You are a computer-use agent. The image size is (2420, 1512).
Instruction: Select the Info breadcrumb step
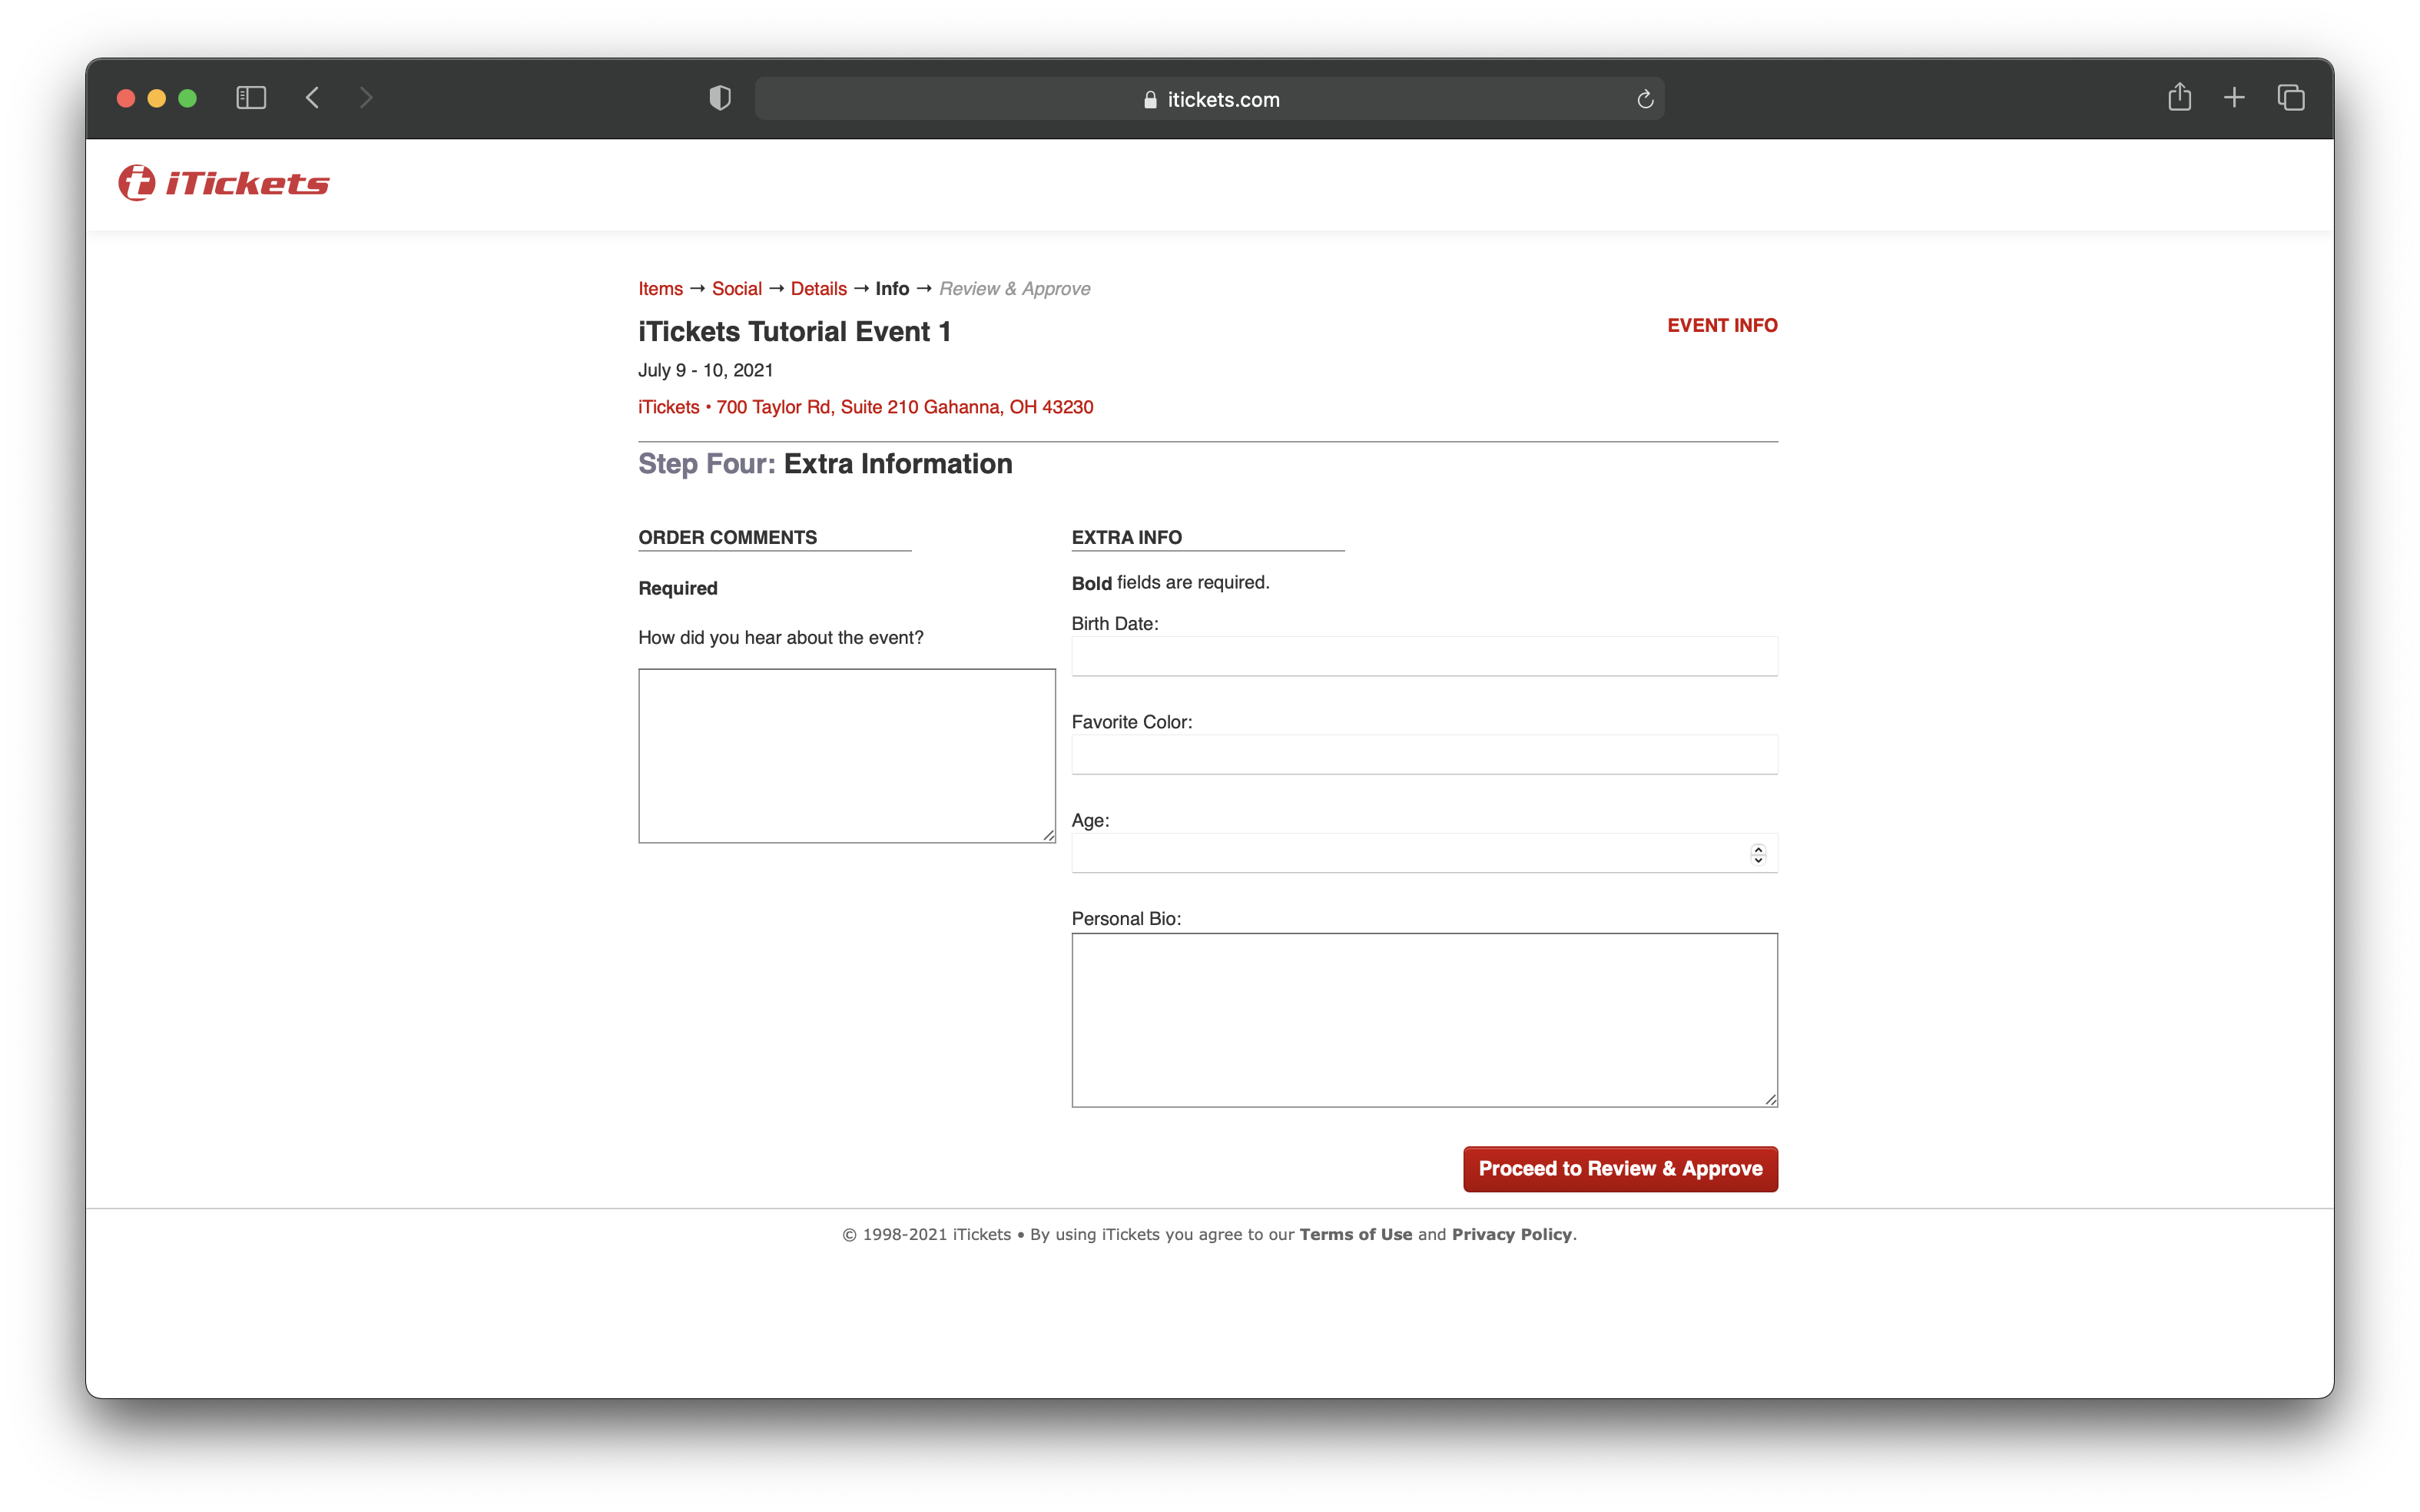click(892, 288)
